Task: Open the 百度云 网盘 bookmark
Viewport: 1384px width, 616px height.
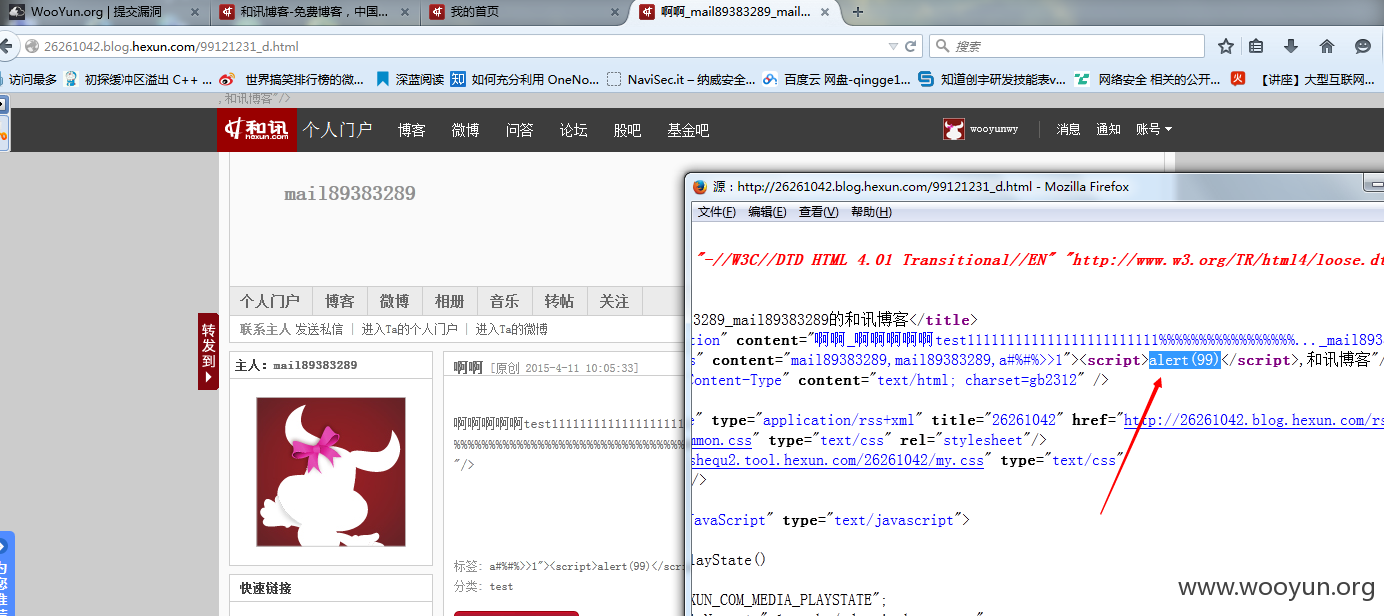Action: 837,79
